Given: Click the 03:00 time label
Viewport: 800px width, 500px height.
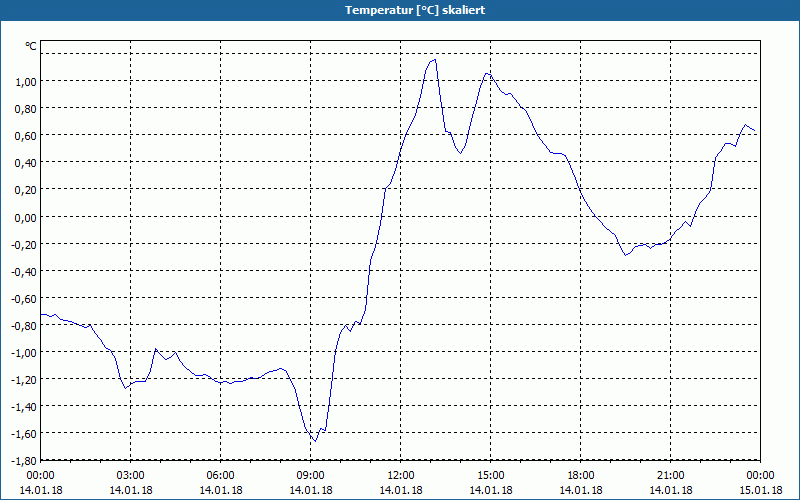Looking at the screenshot, I should coord(131,476).
